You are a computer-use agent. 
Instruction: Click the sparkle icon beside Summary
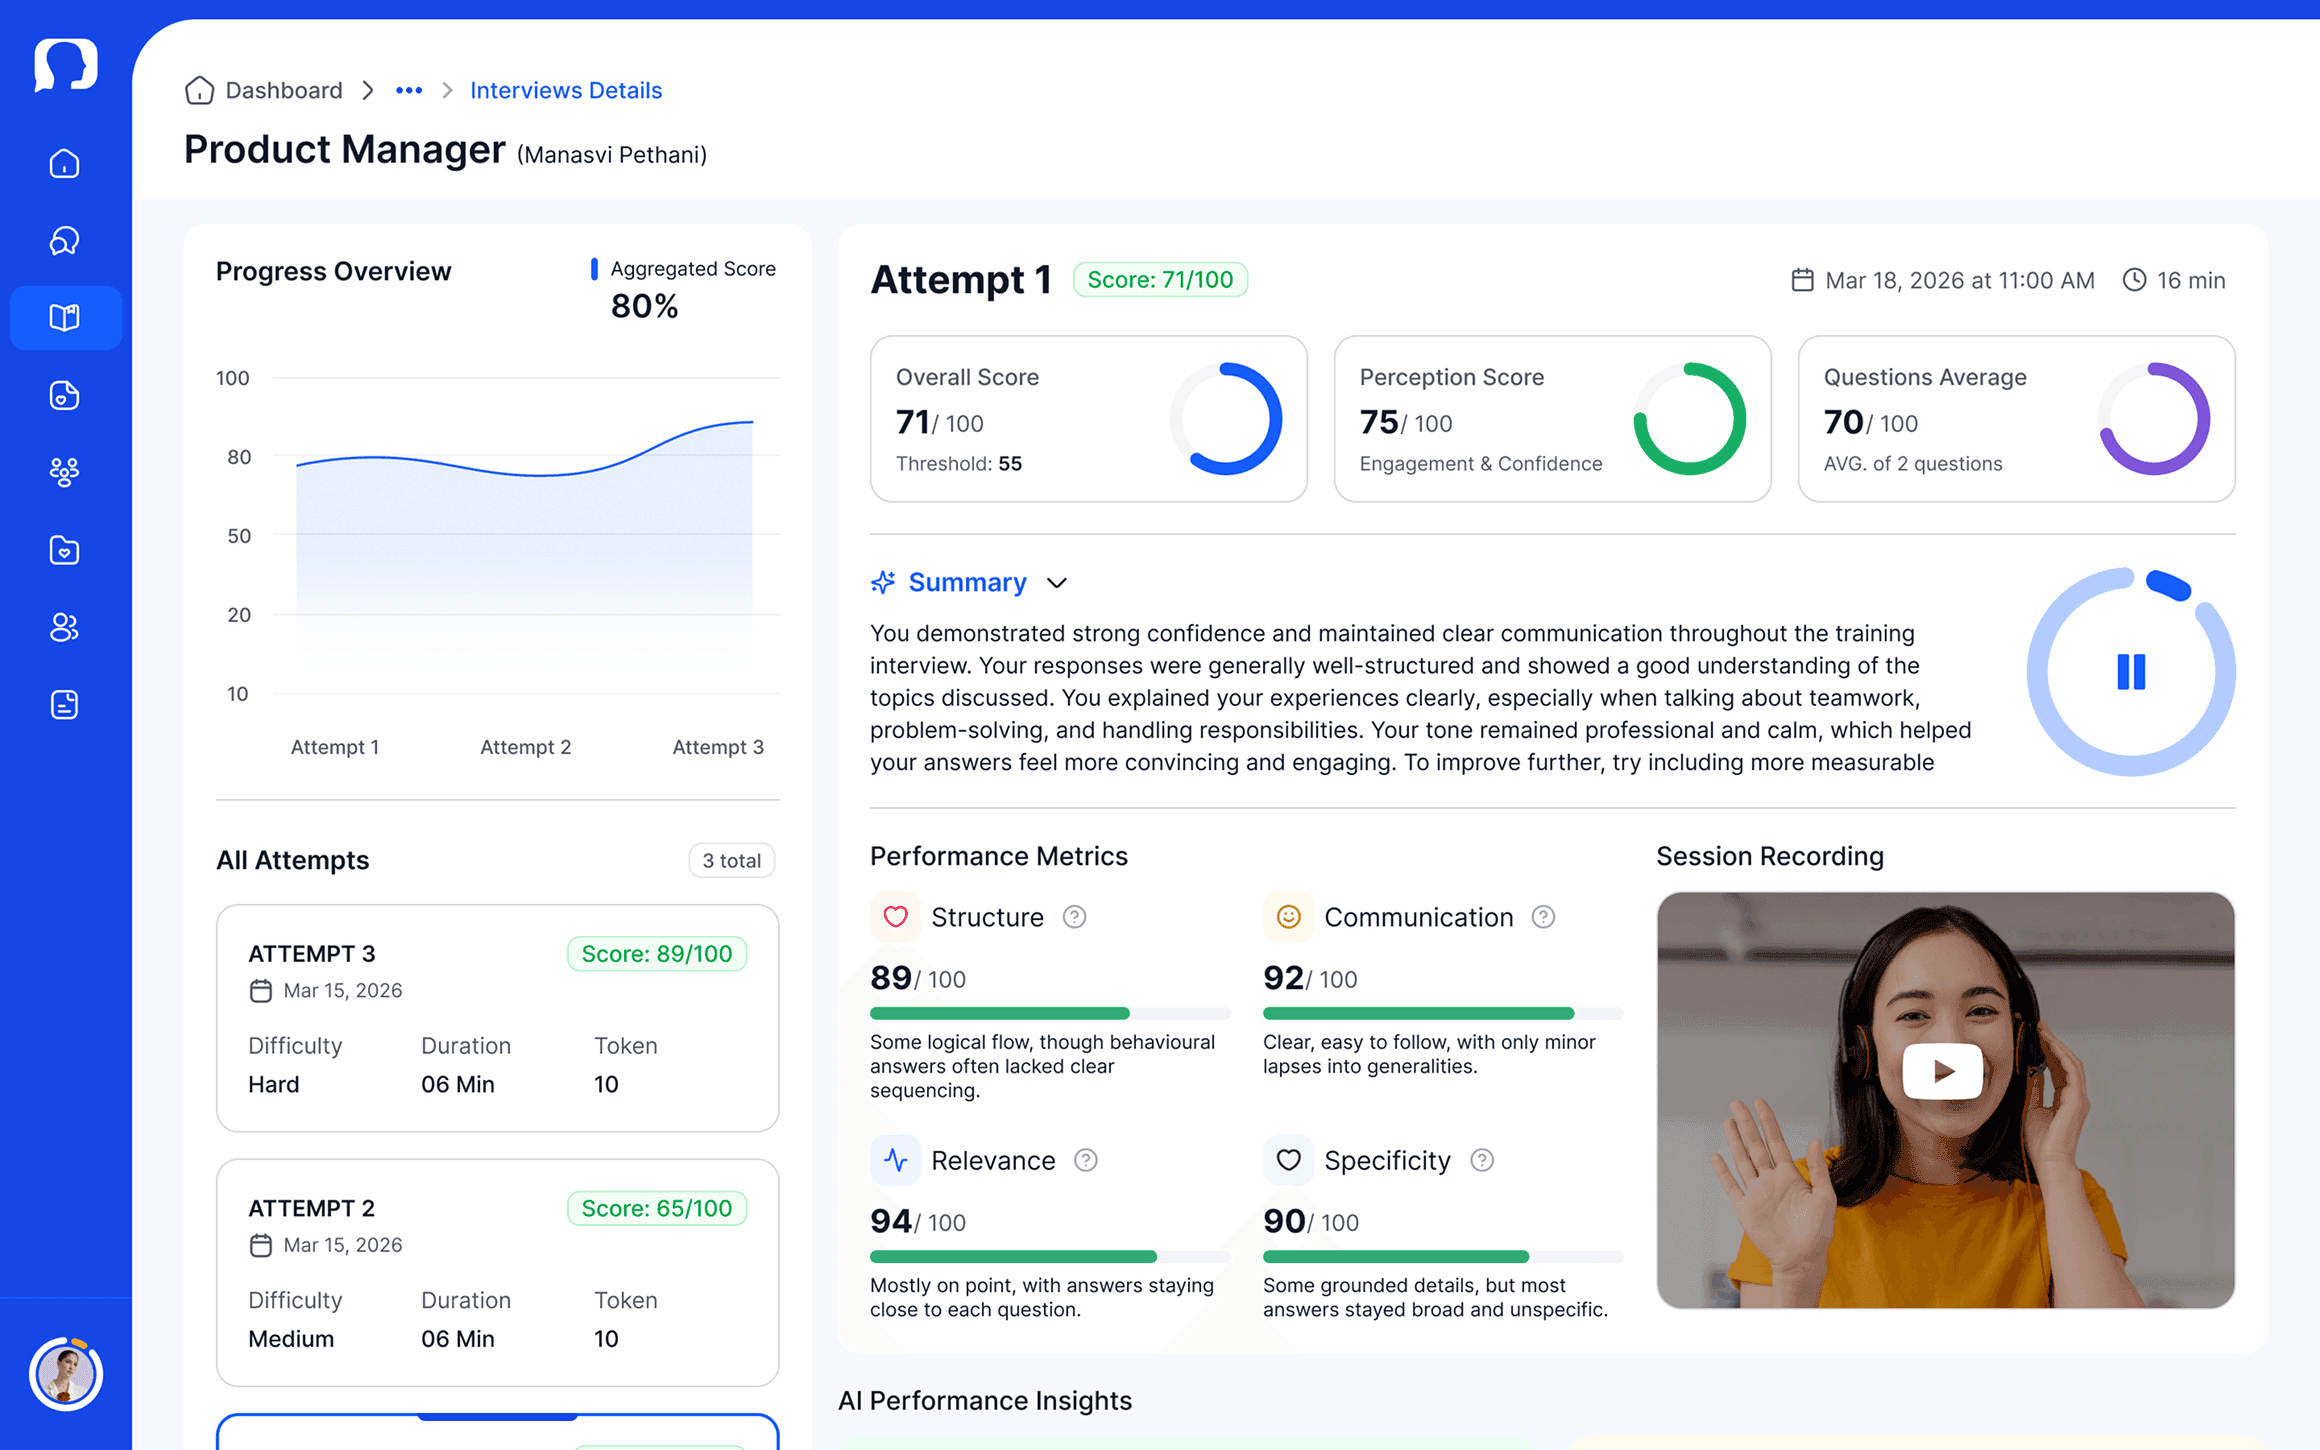[x=883, y=582]
